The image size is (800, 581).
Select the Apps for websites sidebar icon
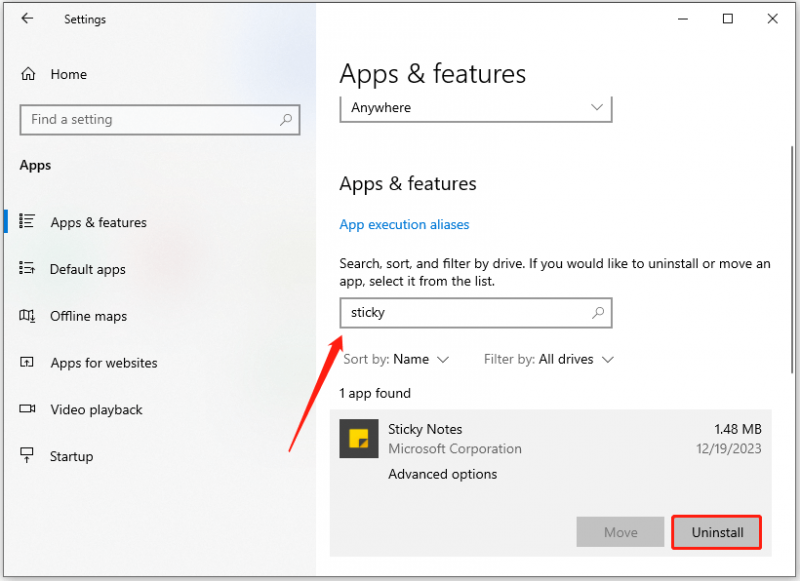27,362
